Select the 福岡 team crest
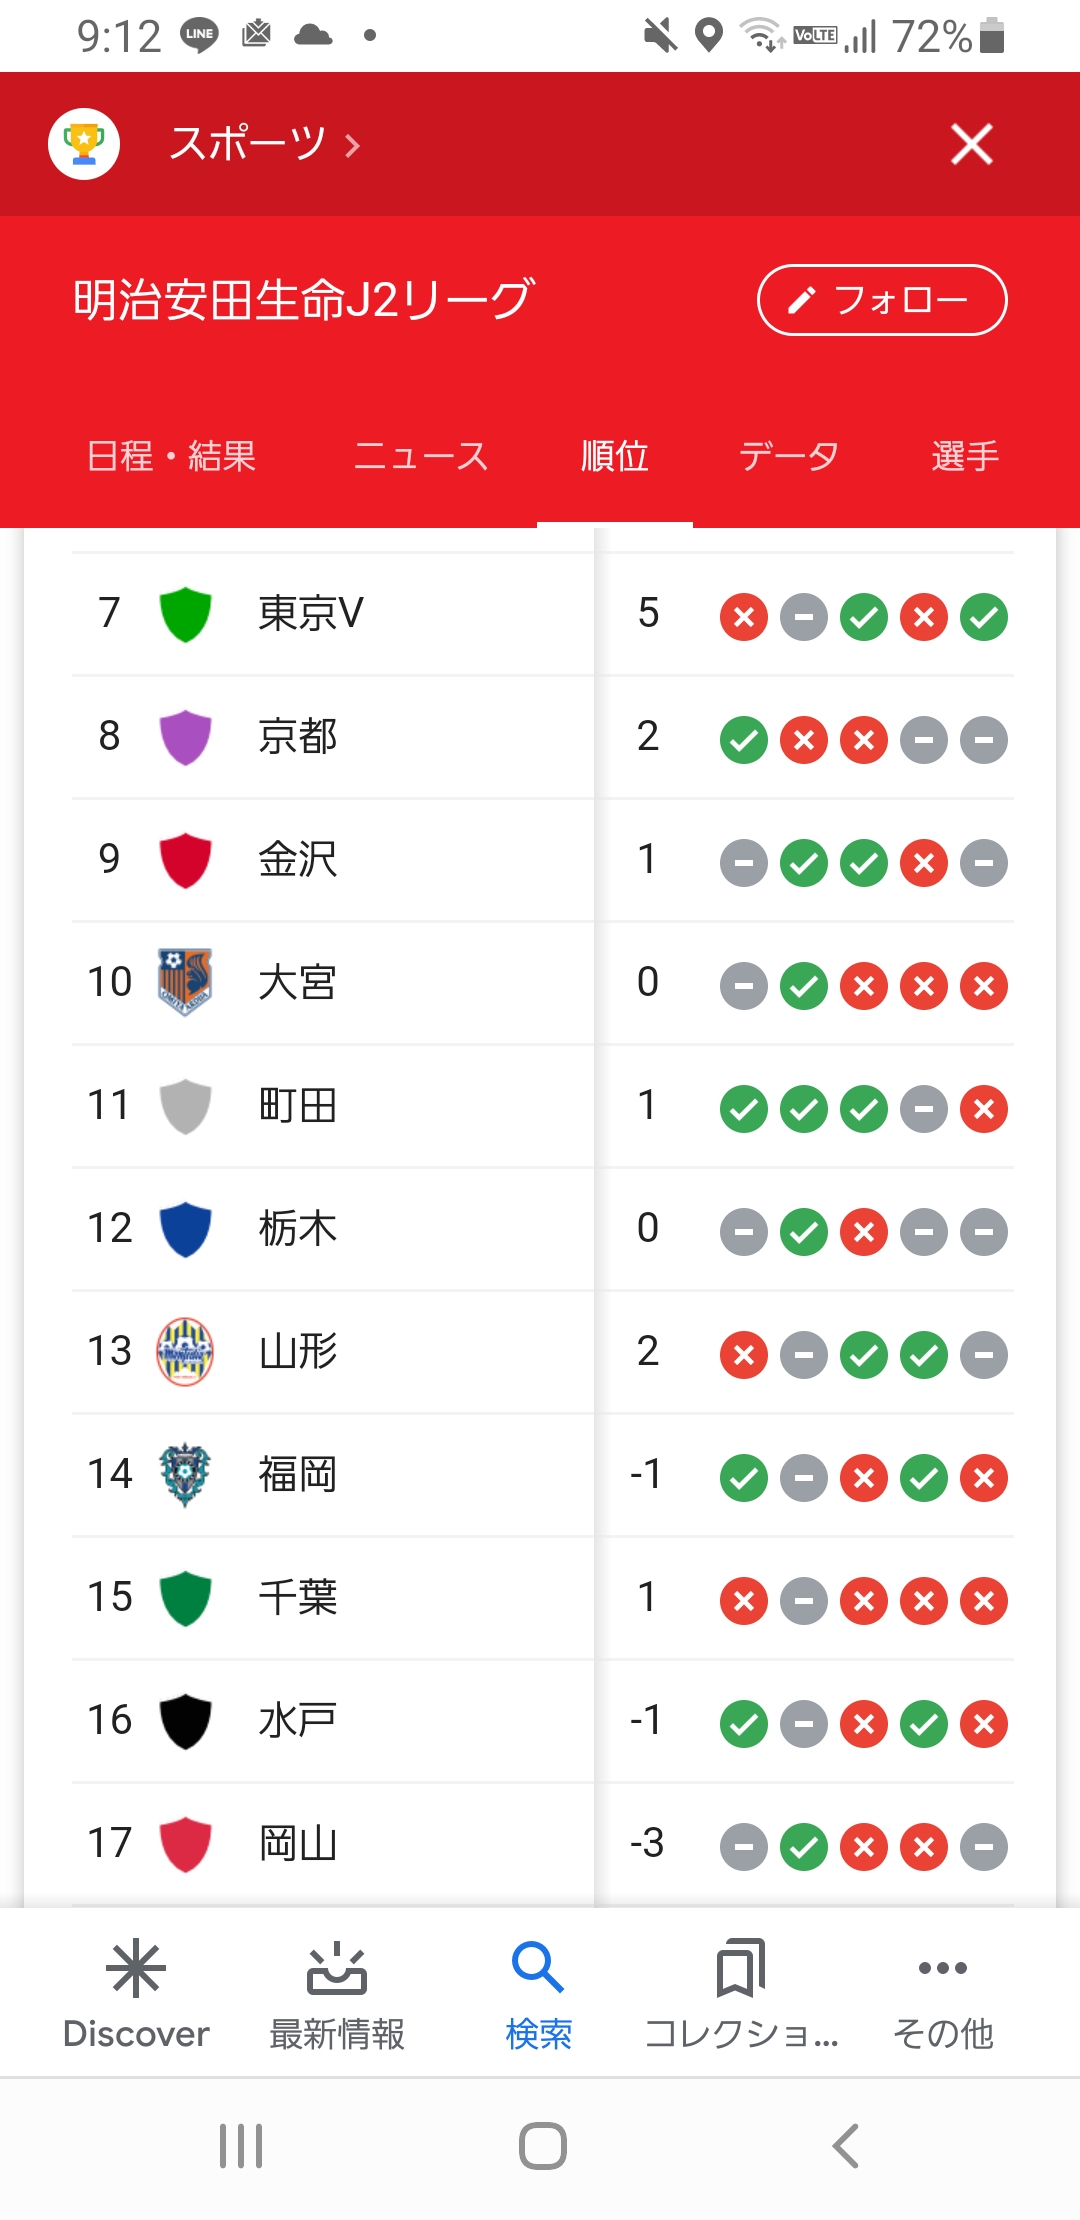This screenshot has height=2220, width=1080. click(x=185, y=1474)
